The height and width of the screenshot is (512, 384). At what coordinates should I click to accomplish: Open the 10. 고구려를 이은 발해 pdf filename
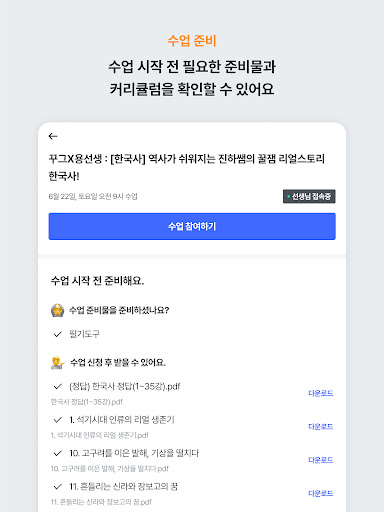click(110, 469)
